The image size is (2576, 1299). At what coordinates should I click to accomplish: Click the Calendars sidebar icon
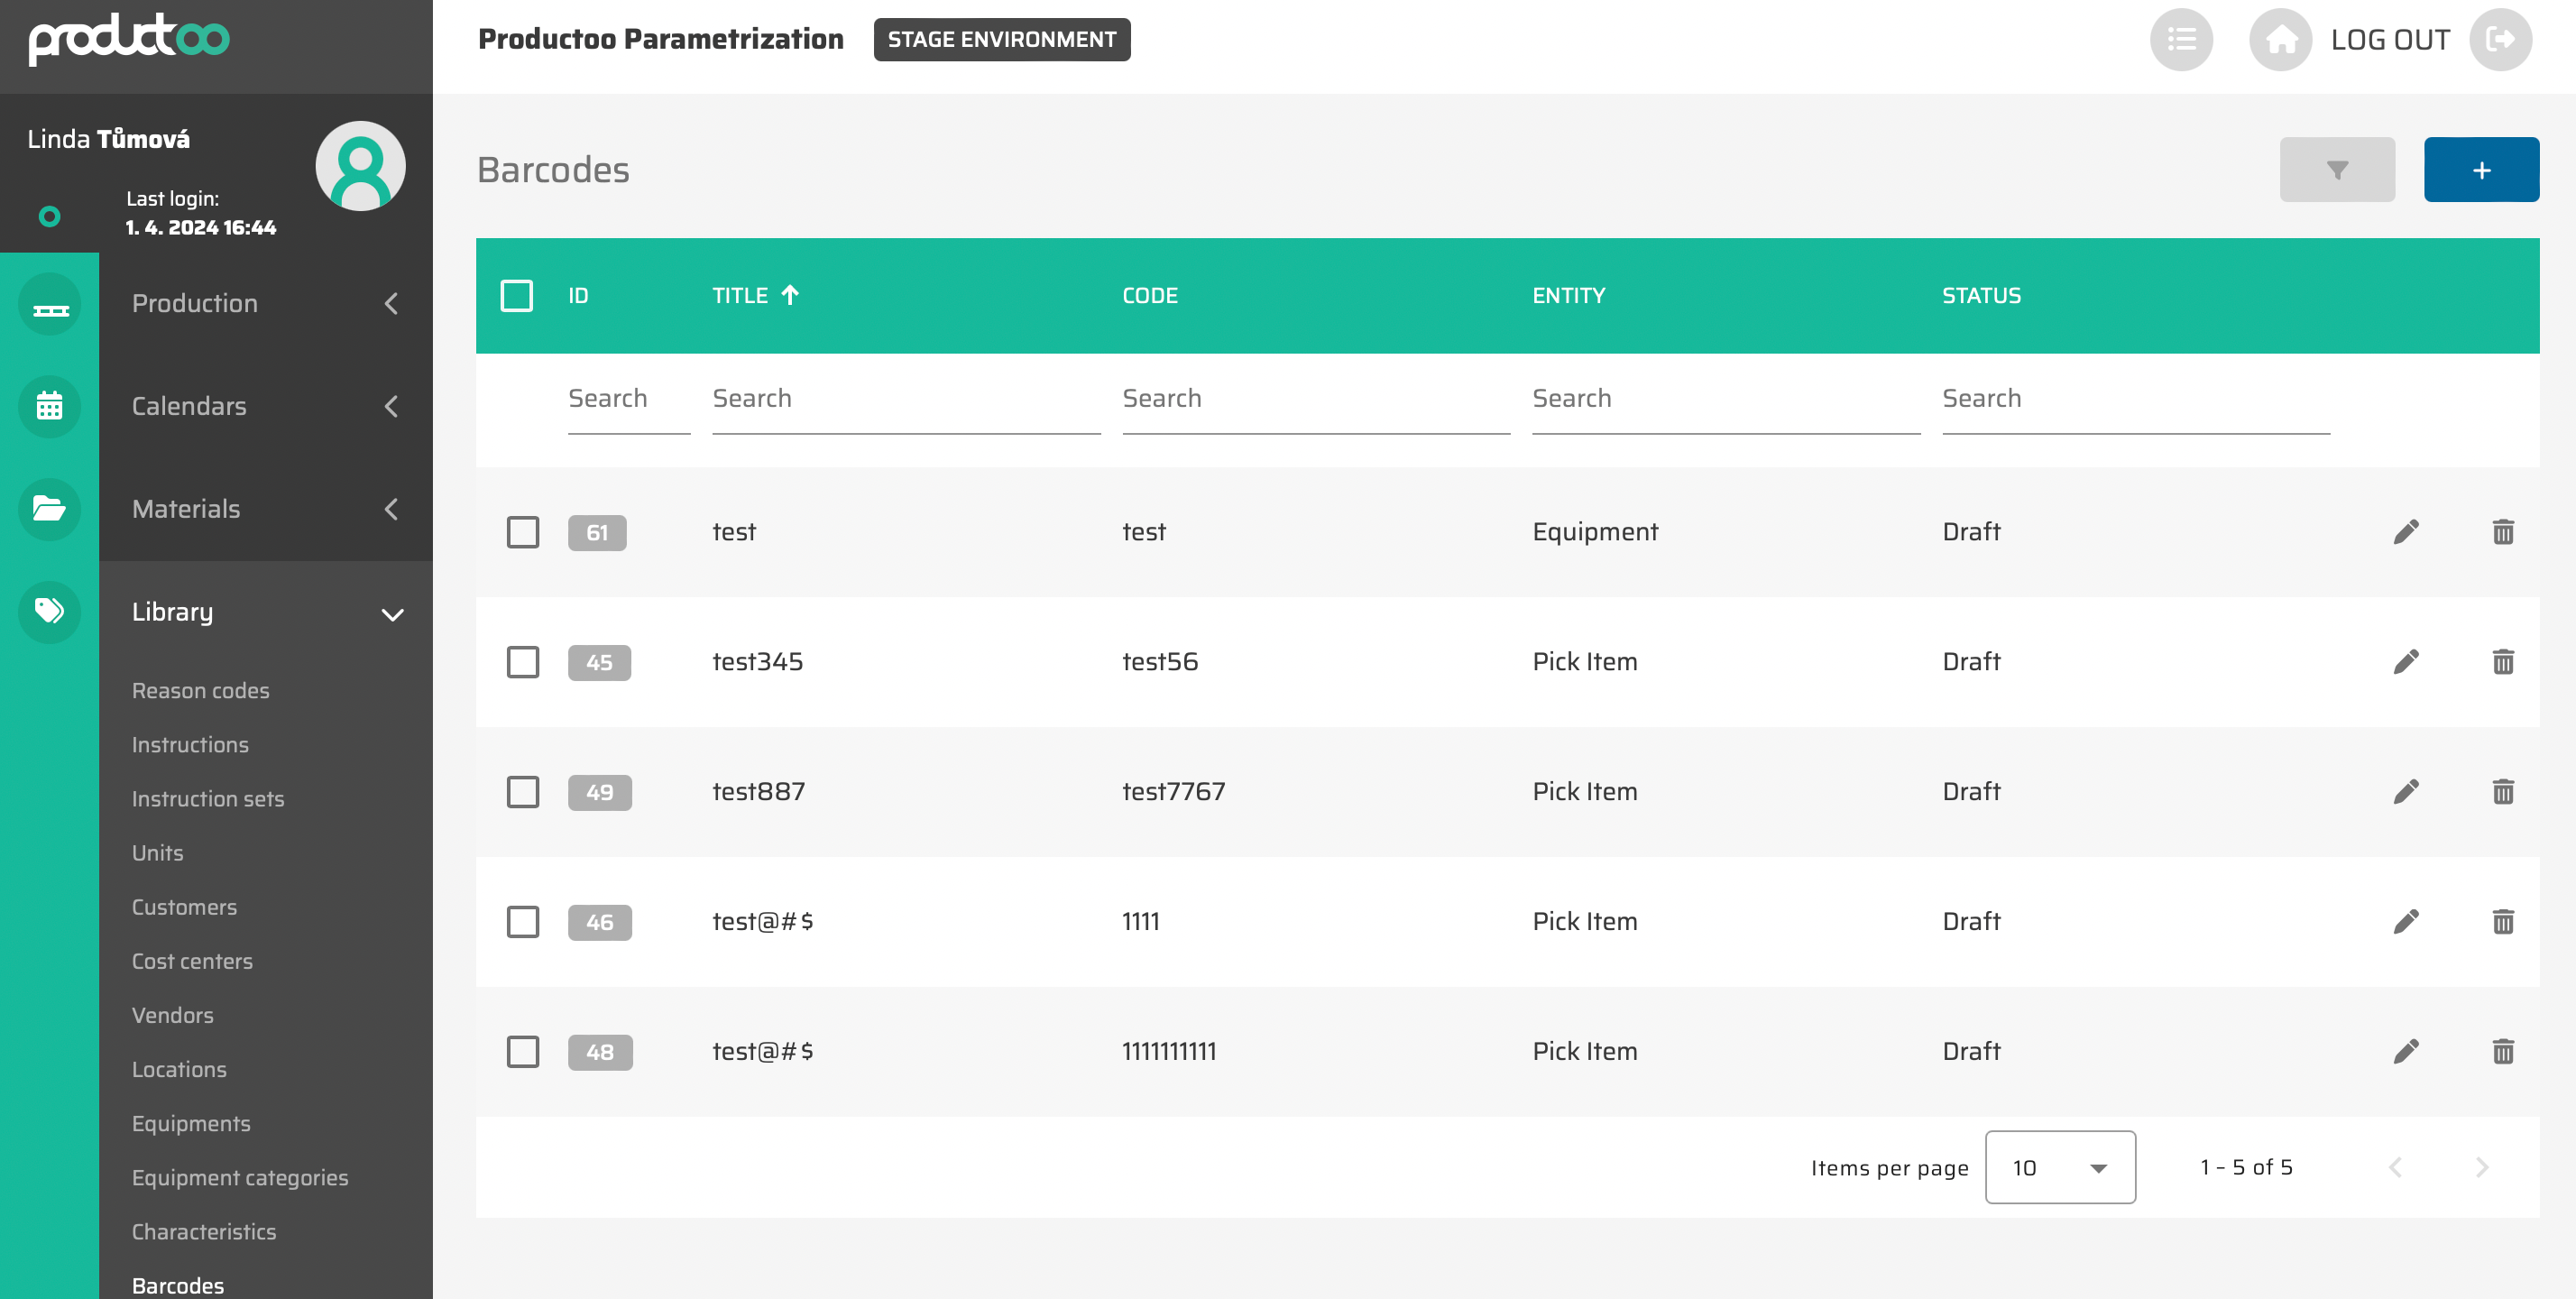pos(49,406)
